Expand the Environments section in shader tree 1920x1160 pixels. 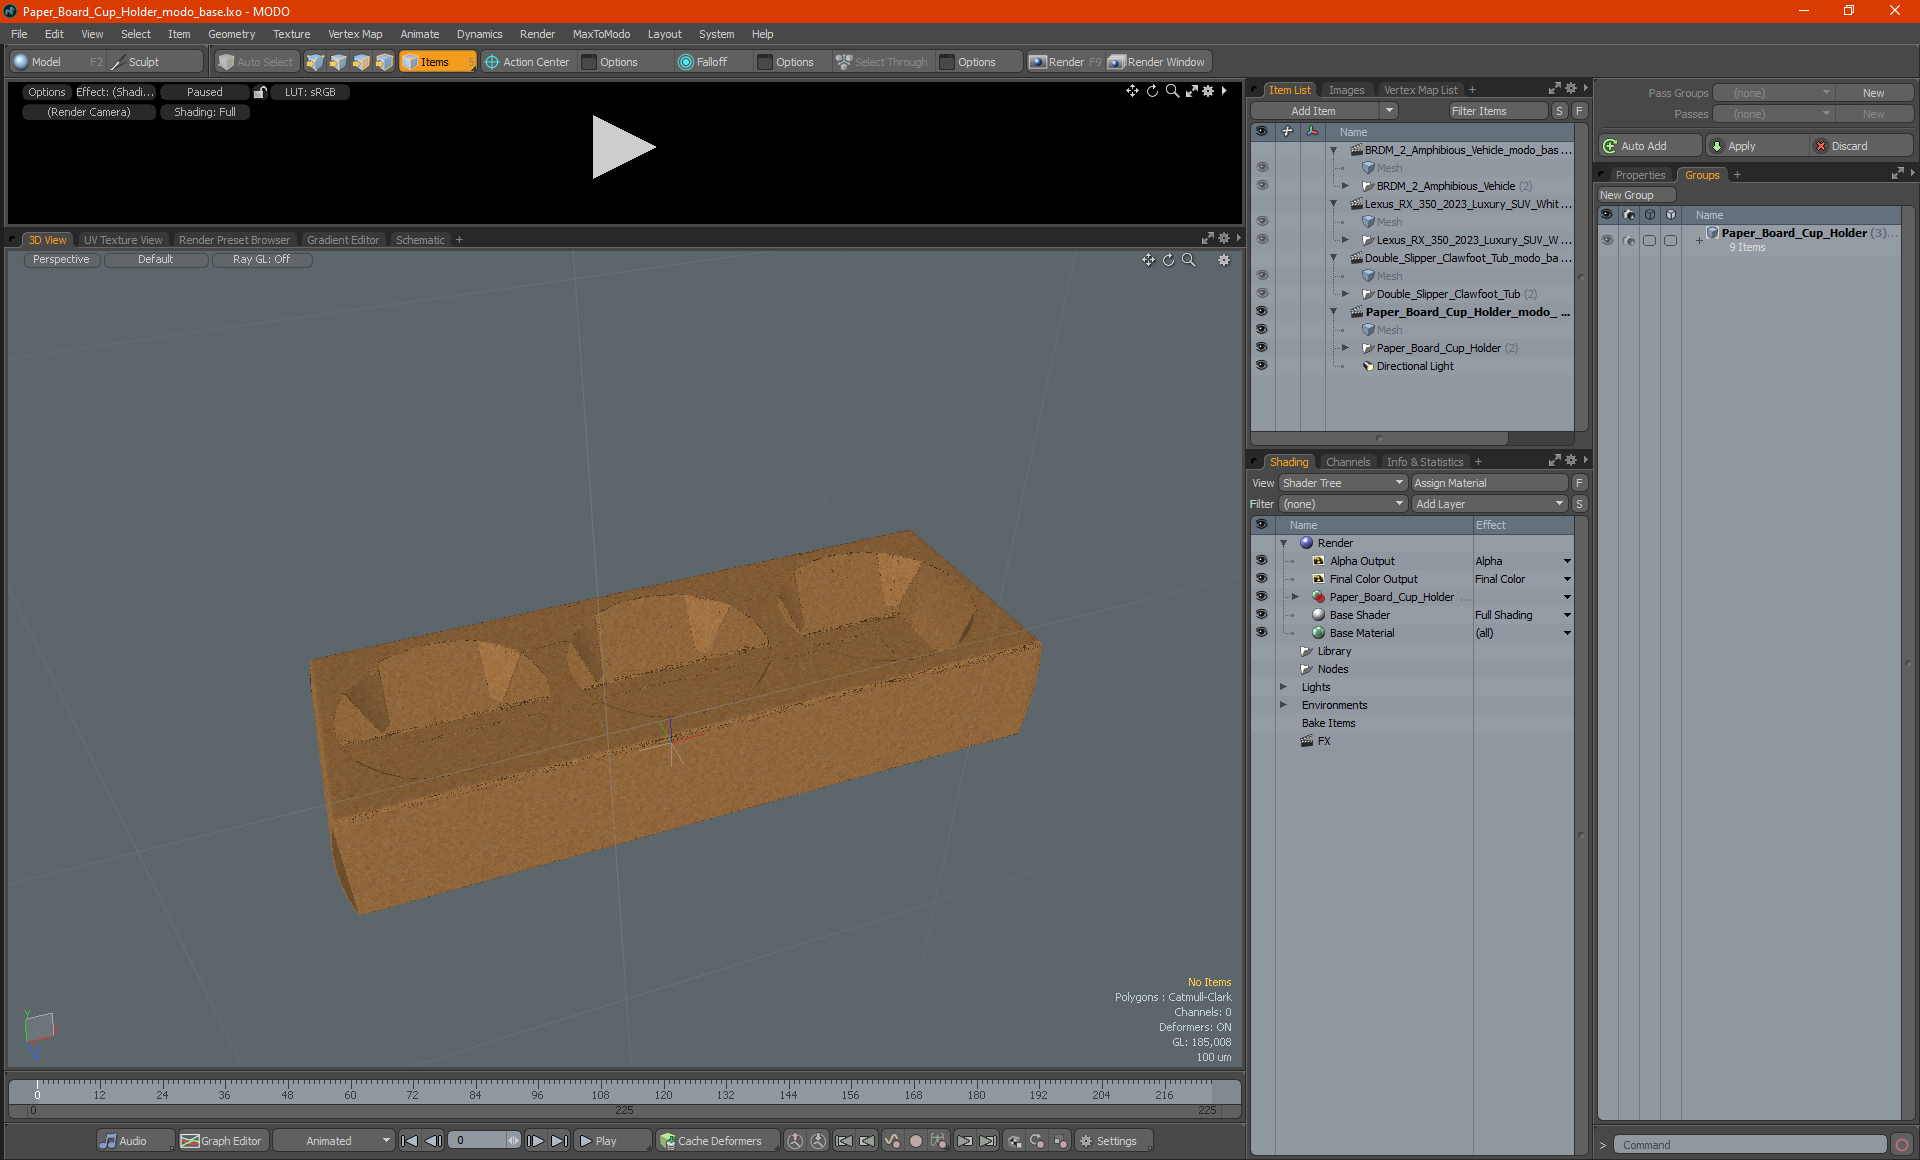pyautogui.click(x=1284, y=705)
